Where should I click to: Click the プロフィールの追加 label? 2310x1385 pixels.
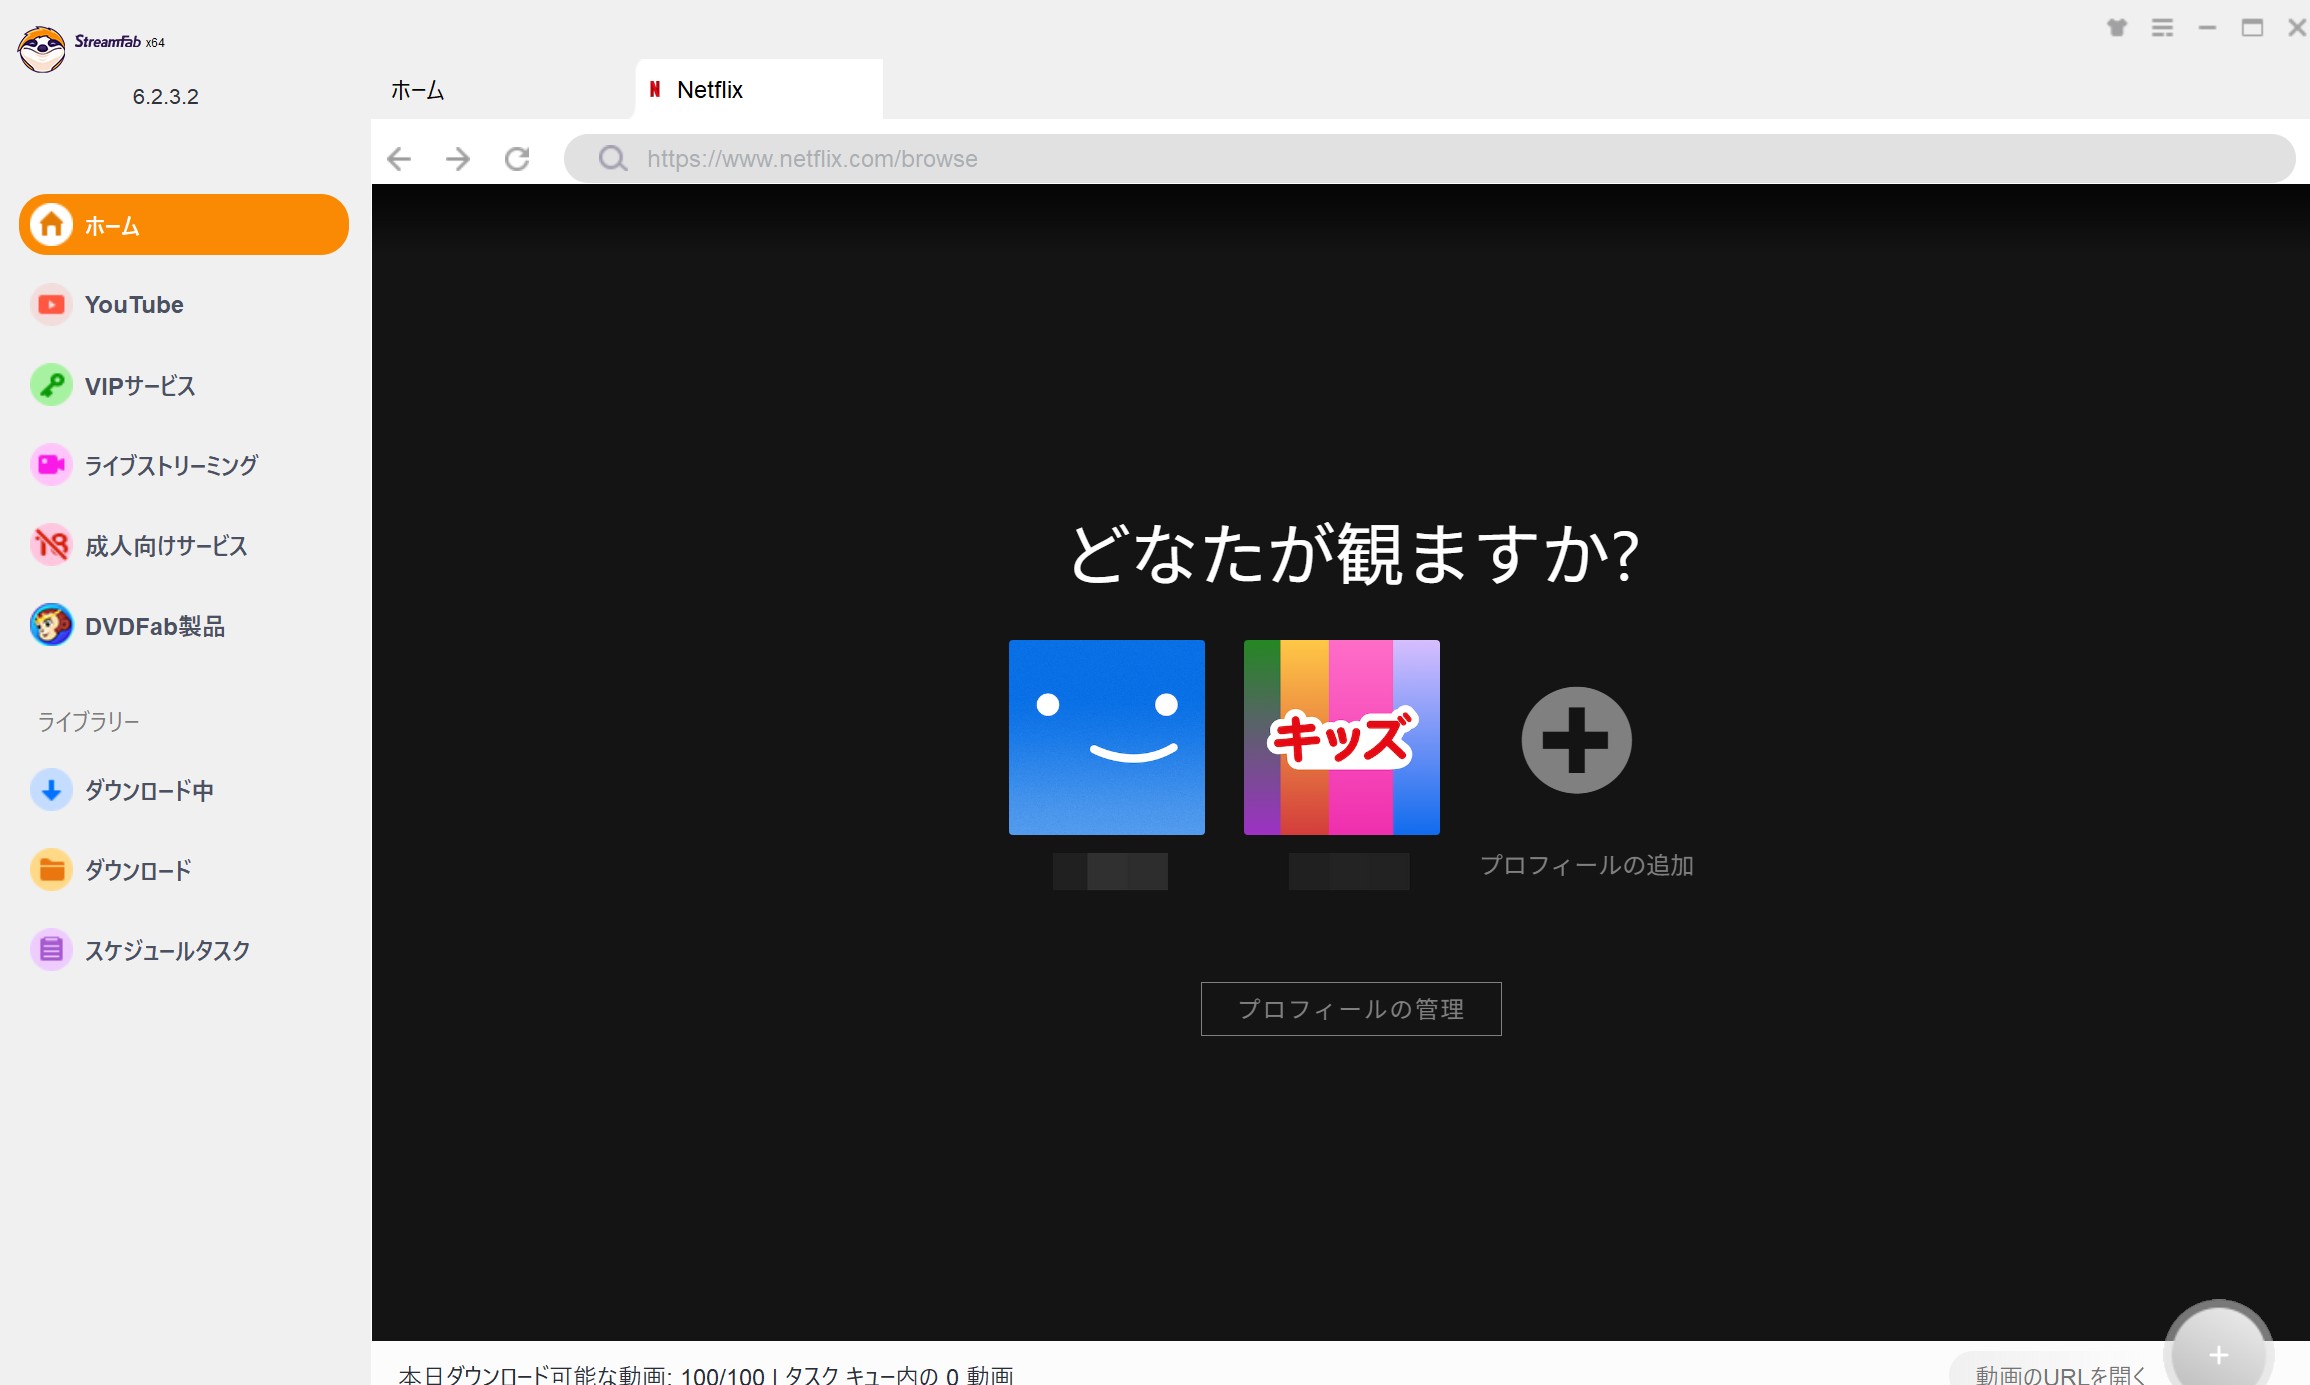pos(1587,865)
